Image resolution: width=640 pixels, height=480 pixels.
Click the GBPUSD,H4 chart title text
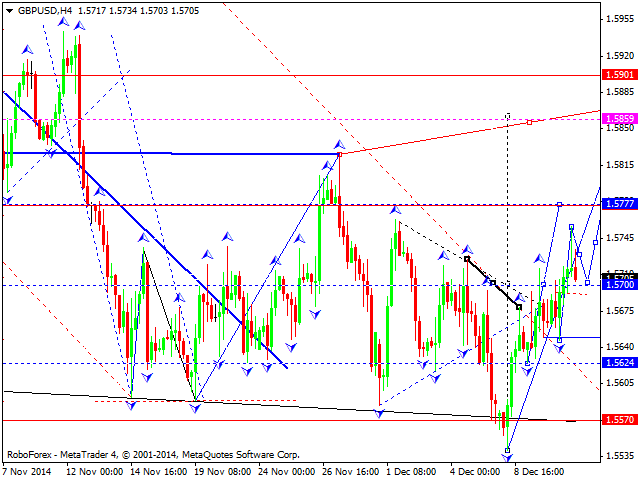pyautogui.click(x=44, y=9)
